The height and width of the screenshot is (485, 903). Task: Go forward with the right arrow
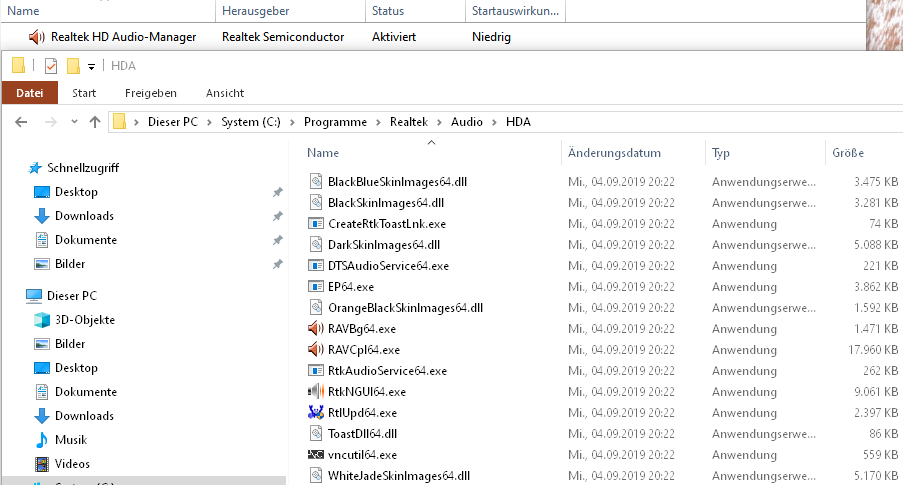(x=51, y=122)
